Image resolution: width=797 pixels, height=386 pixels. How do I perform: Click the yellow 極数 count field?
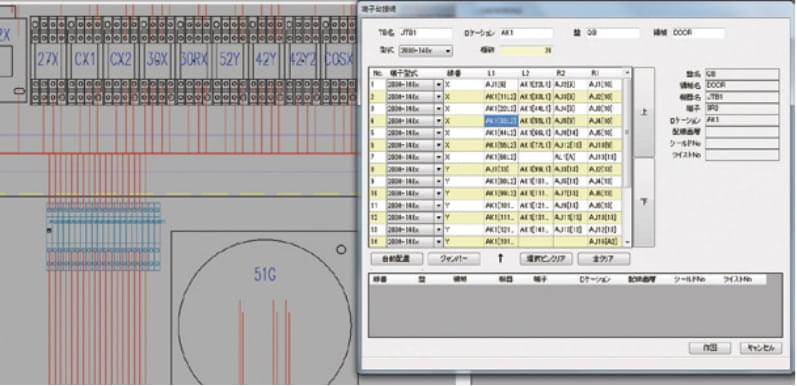526,50
